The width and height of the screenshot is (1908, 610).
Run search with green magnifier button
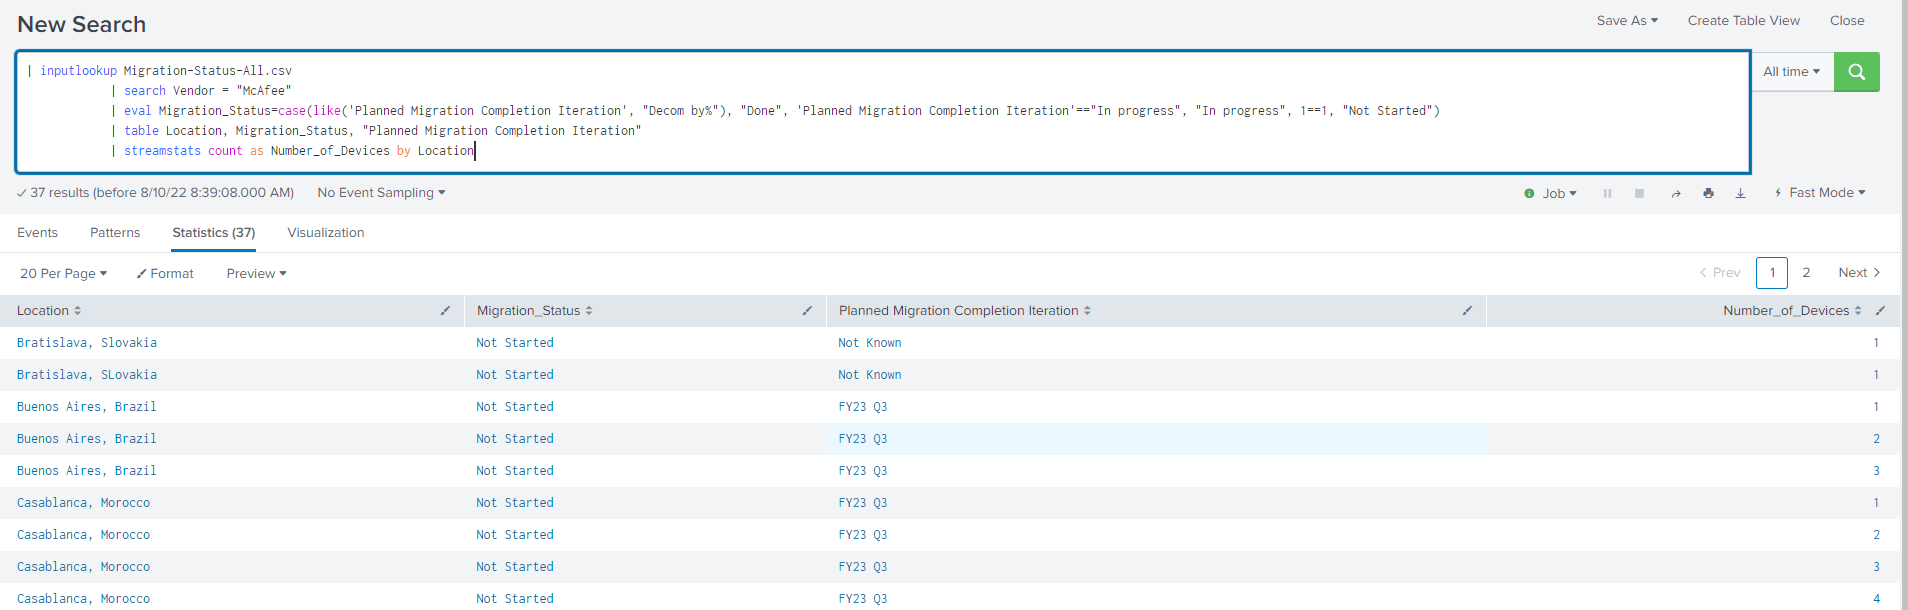(x=1856, y=72)
